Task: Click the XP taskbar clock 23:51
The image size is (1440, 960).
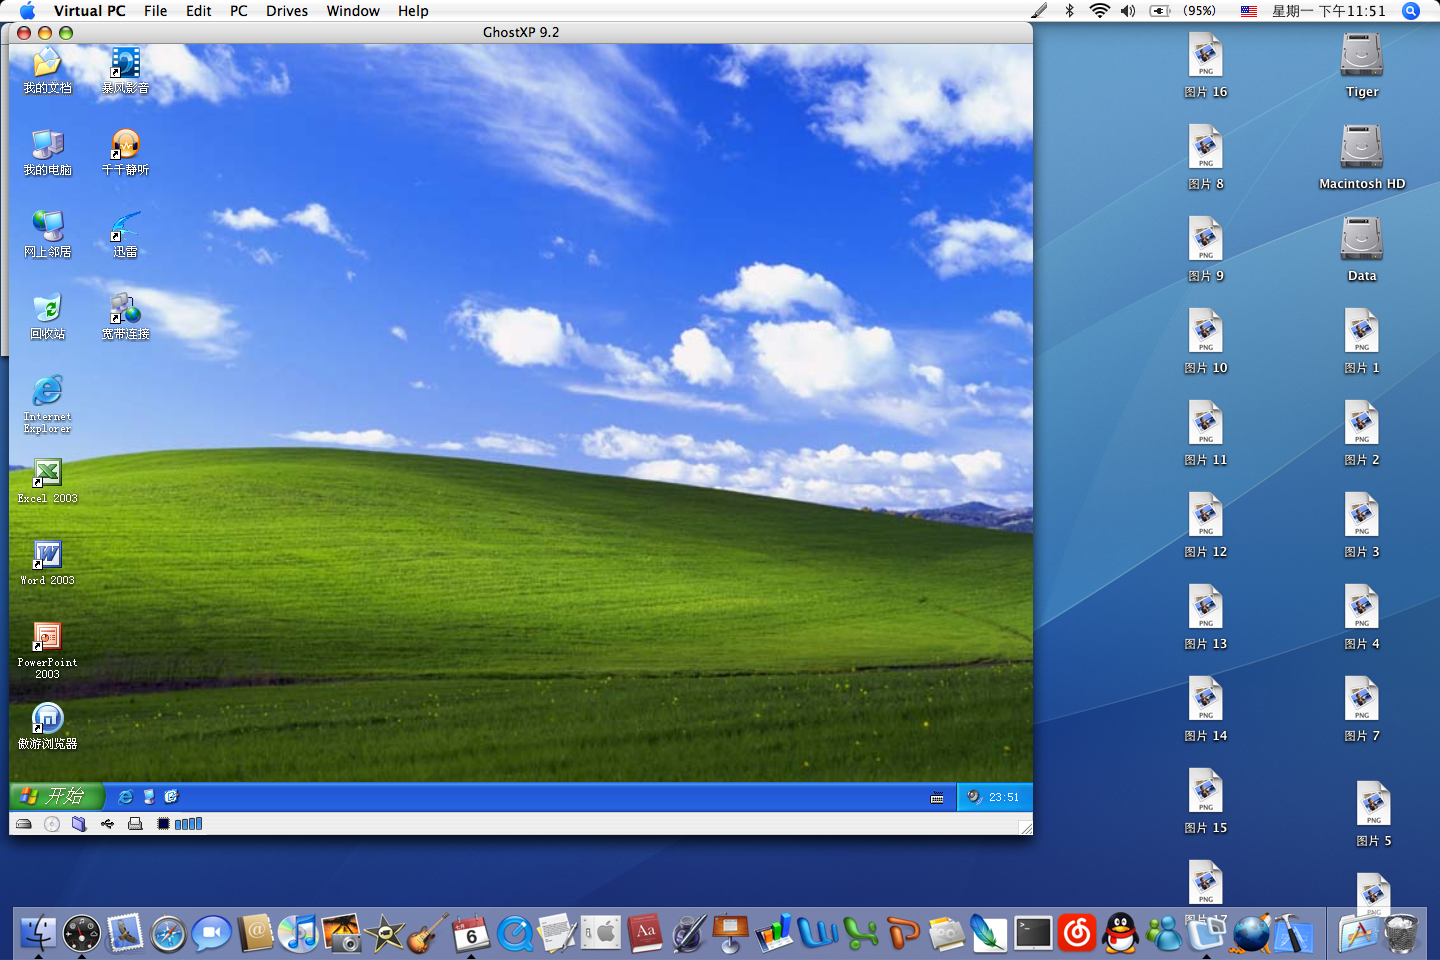Action: (x=1004, y=797)
